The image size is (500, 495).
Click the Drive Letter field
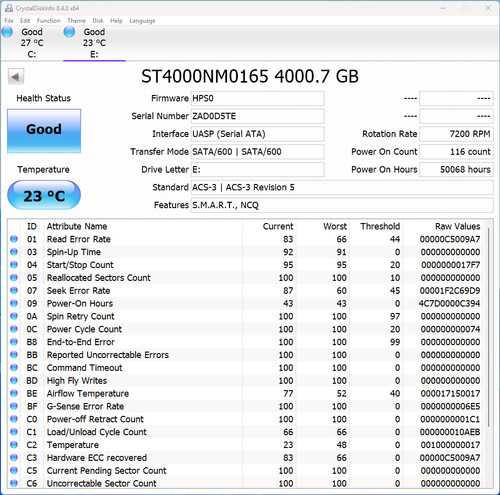click(257, 170)
